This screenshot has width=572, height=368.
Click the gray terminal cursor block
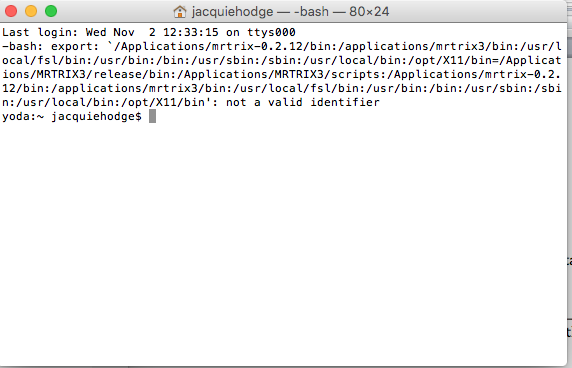pos(152,116)
